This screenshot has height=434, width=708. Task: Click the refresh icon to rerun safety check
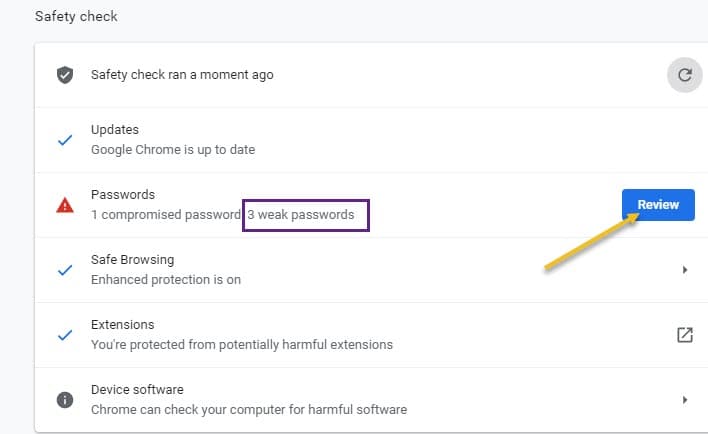(x=684, y=74)
